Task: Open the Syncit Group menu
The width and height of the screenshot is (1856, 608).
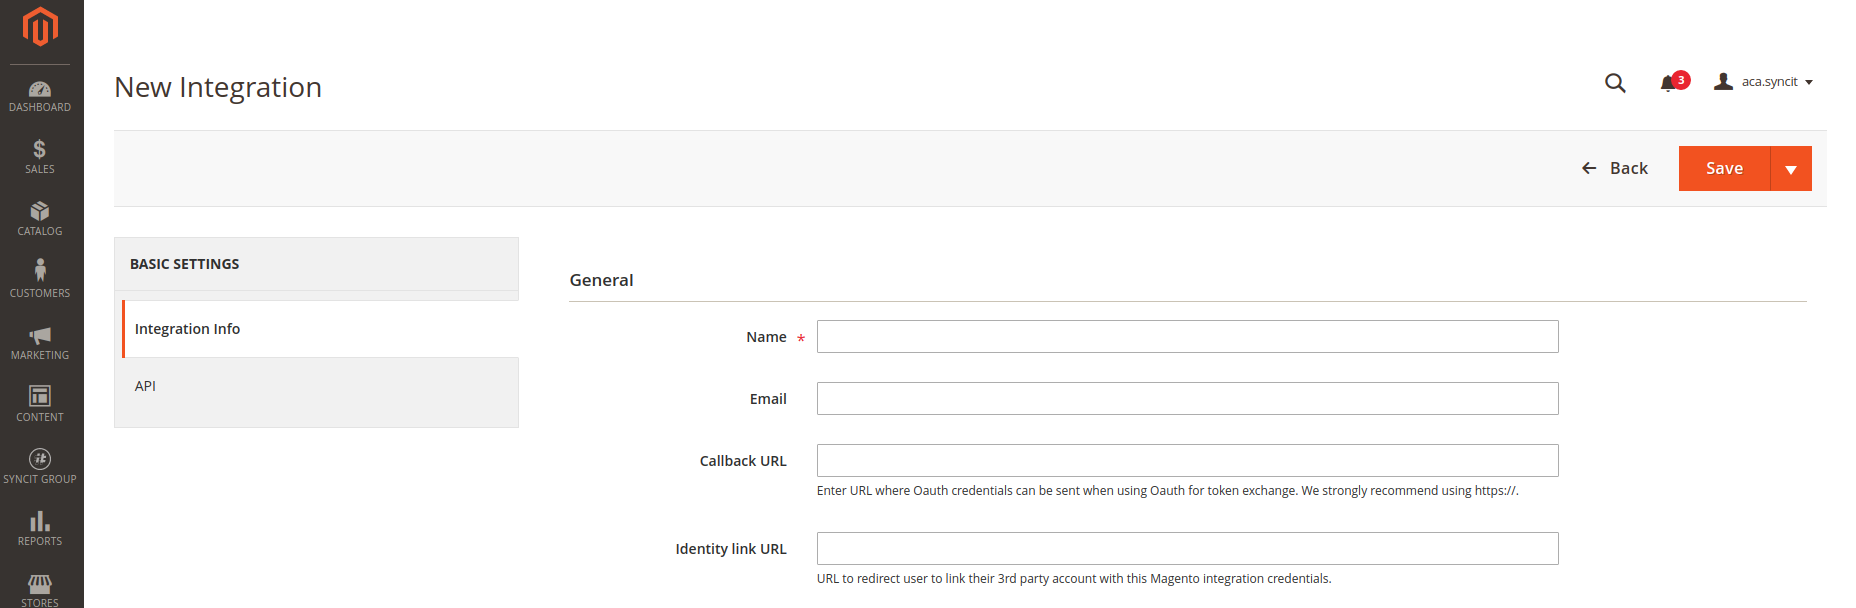Action: coord(40,466)
